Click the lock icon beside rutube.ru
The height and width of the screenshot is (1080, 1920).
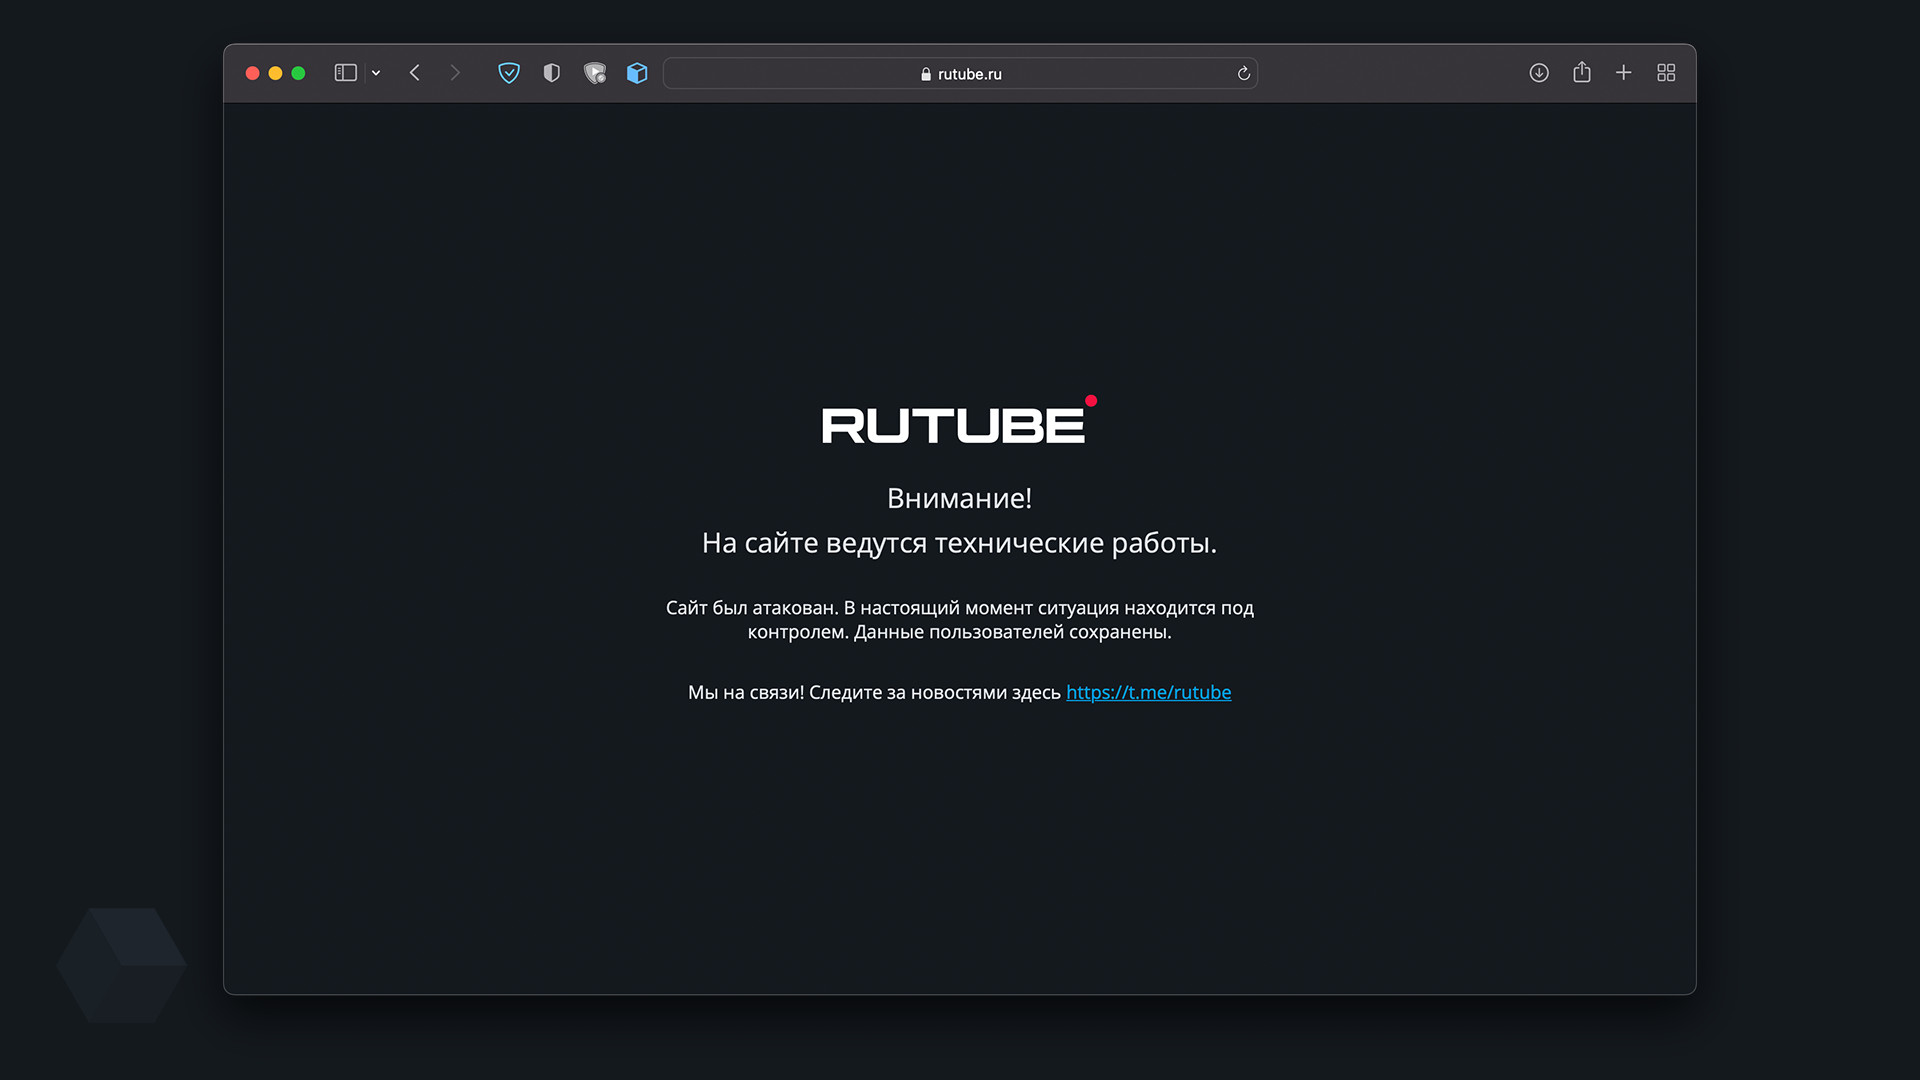pyautogui.click(x=926, y=74)
